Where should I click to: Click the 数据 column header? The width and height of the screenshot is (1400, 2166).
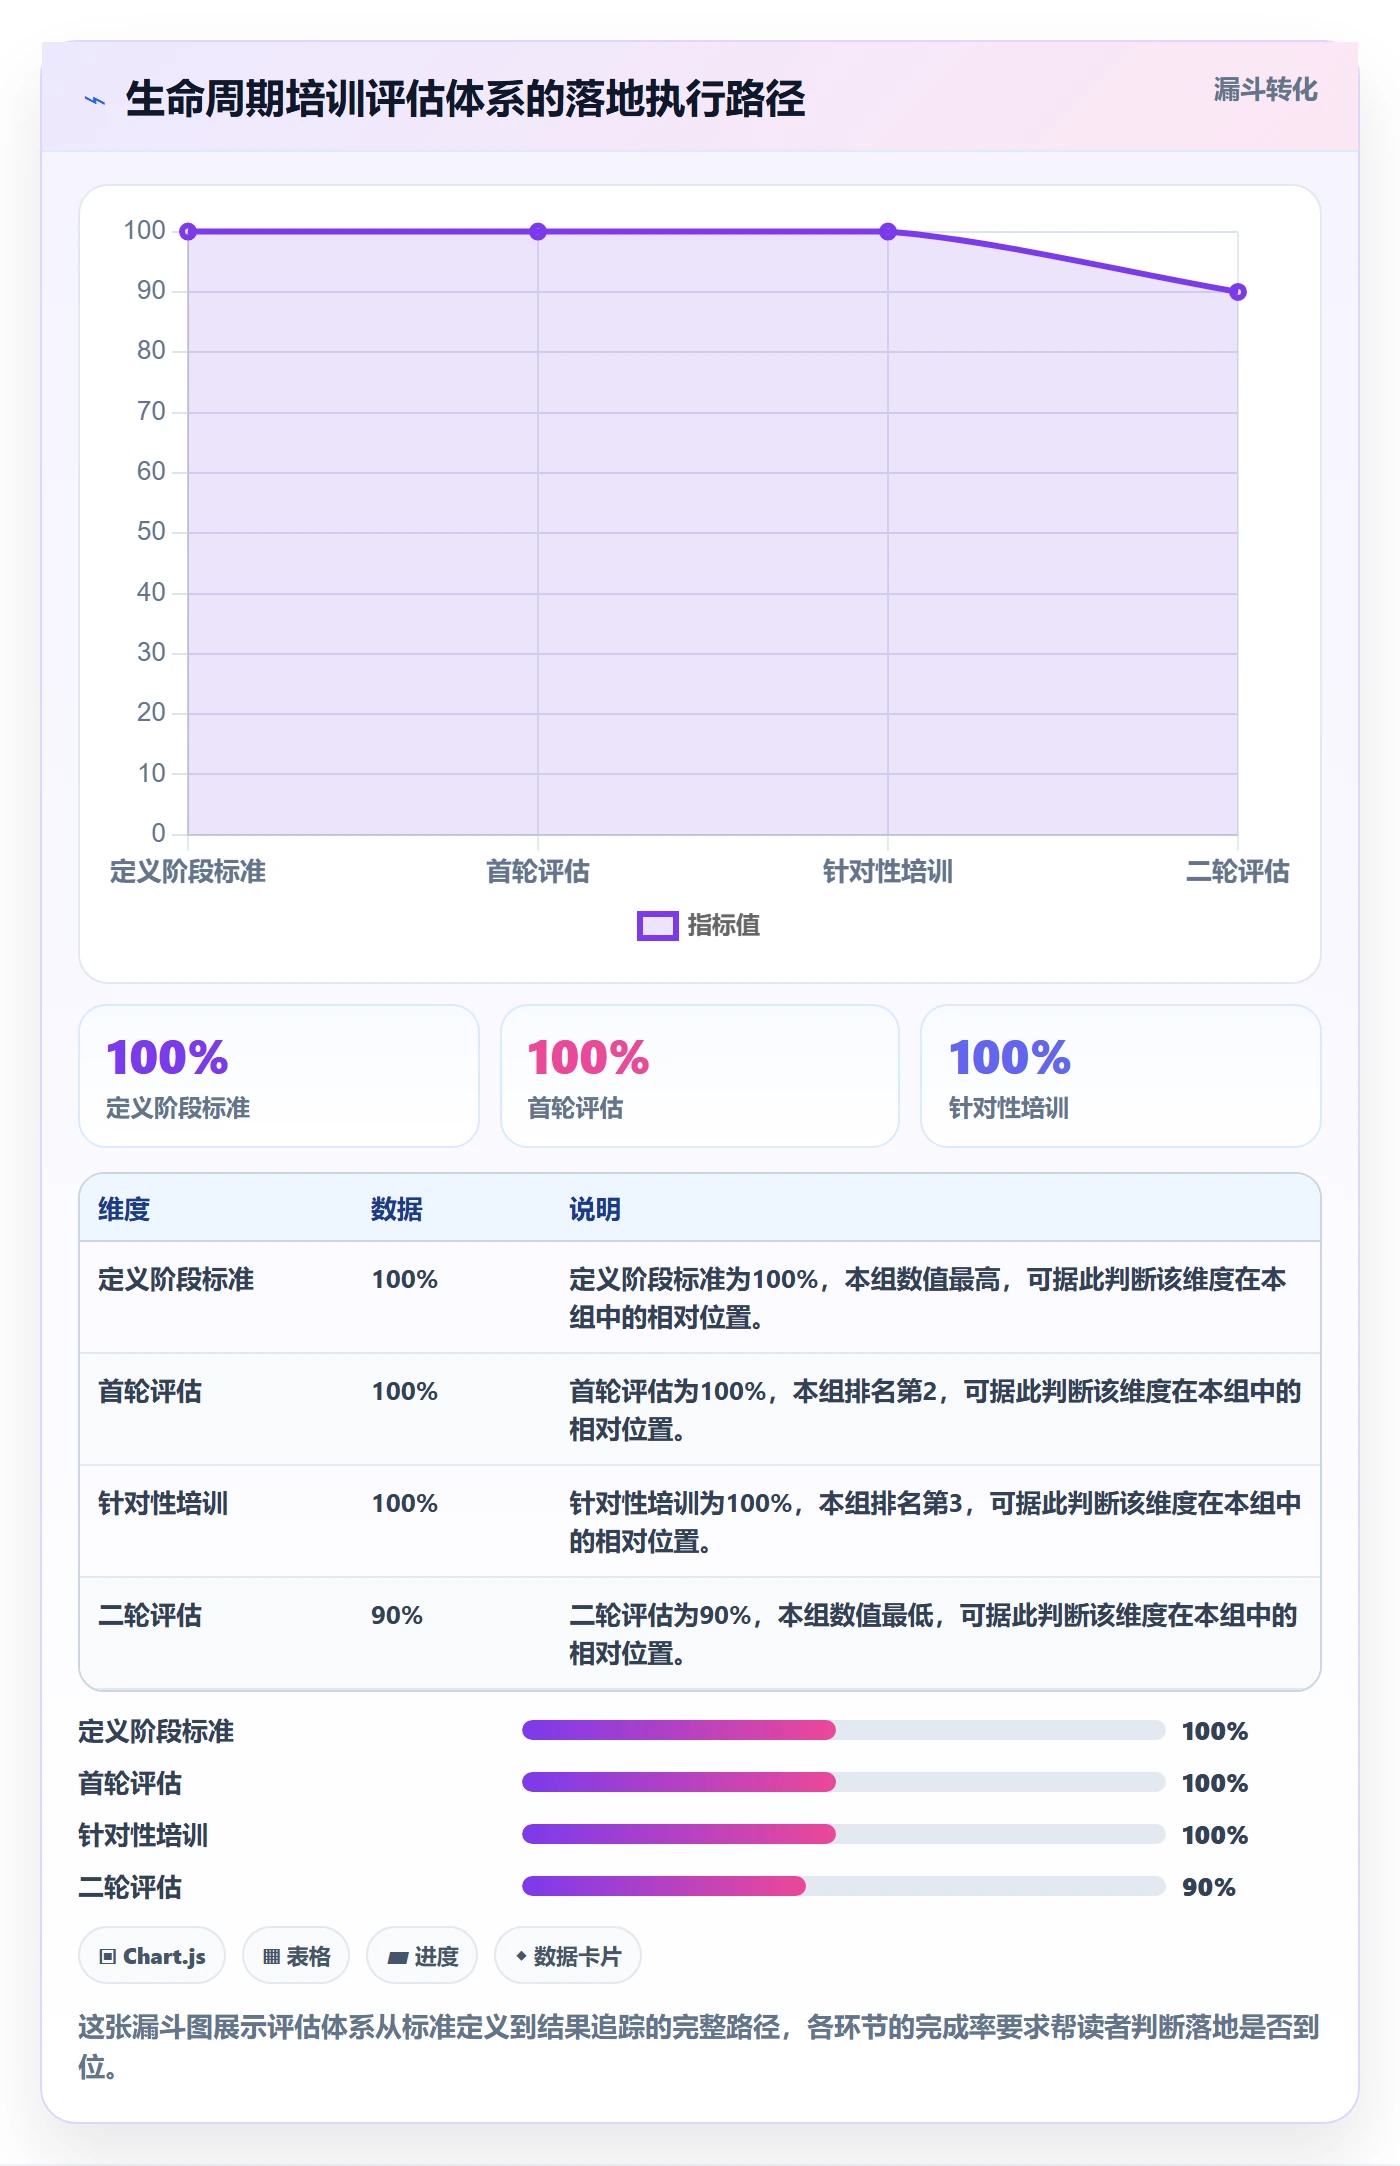397,1209
